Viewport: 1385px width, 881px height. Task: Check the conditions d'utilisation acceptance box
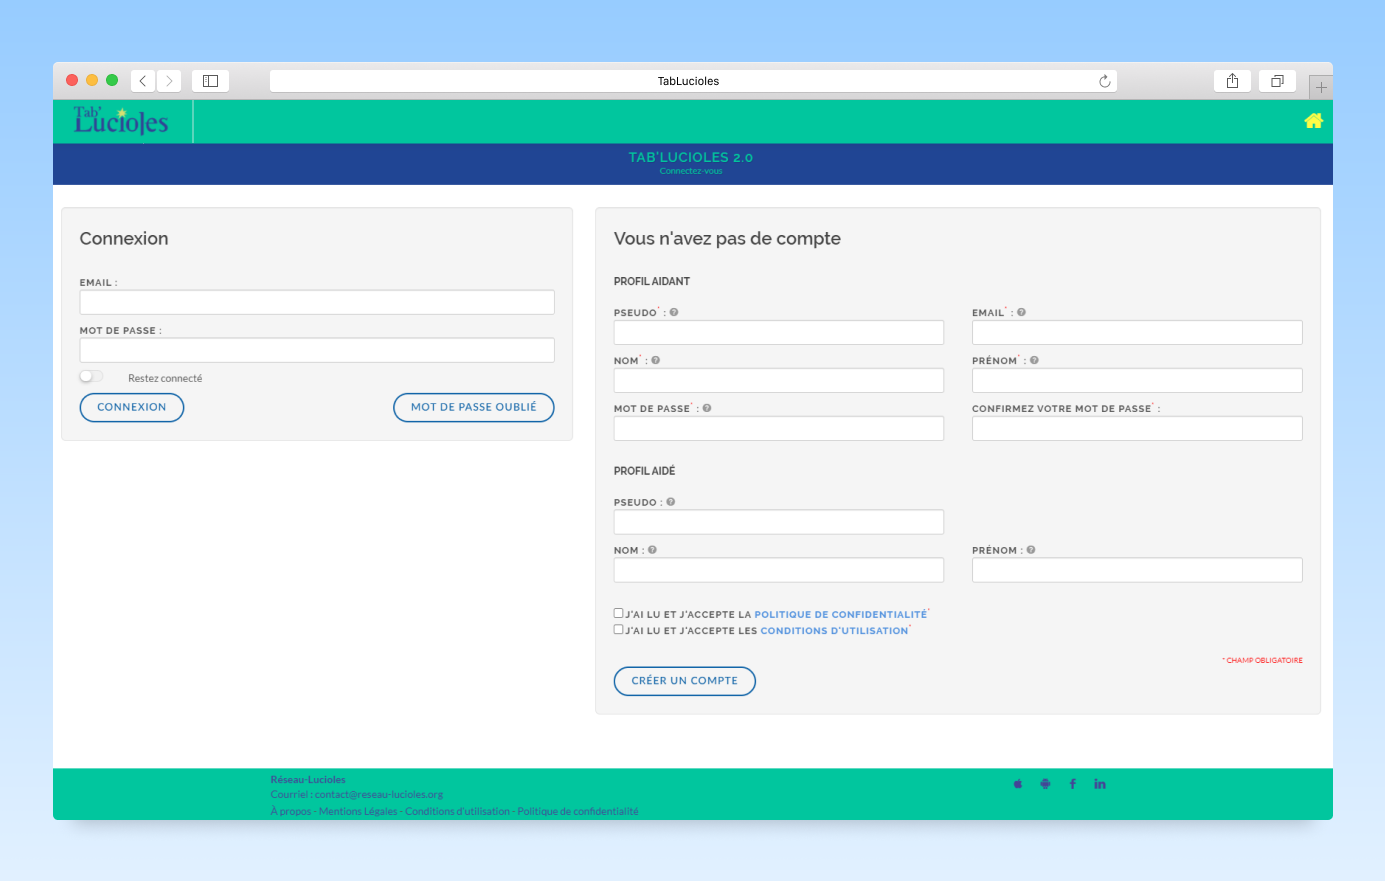618,629
